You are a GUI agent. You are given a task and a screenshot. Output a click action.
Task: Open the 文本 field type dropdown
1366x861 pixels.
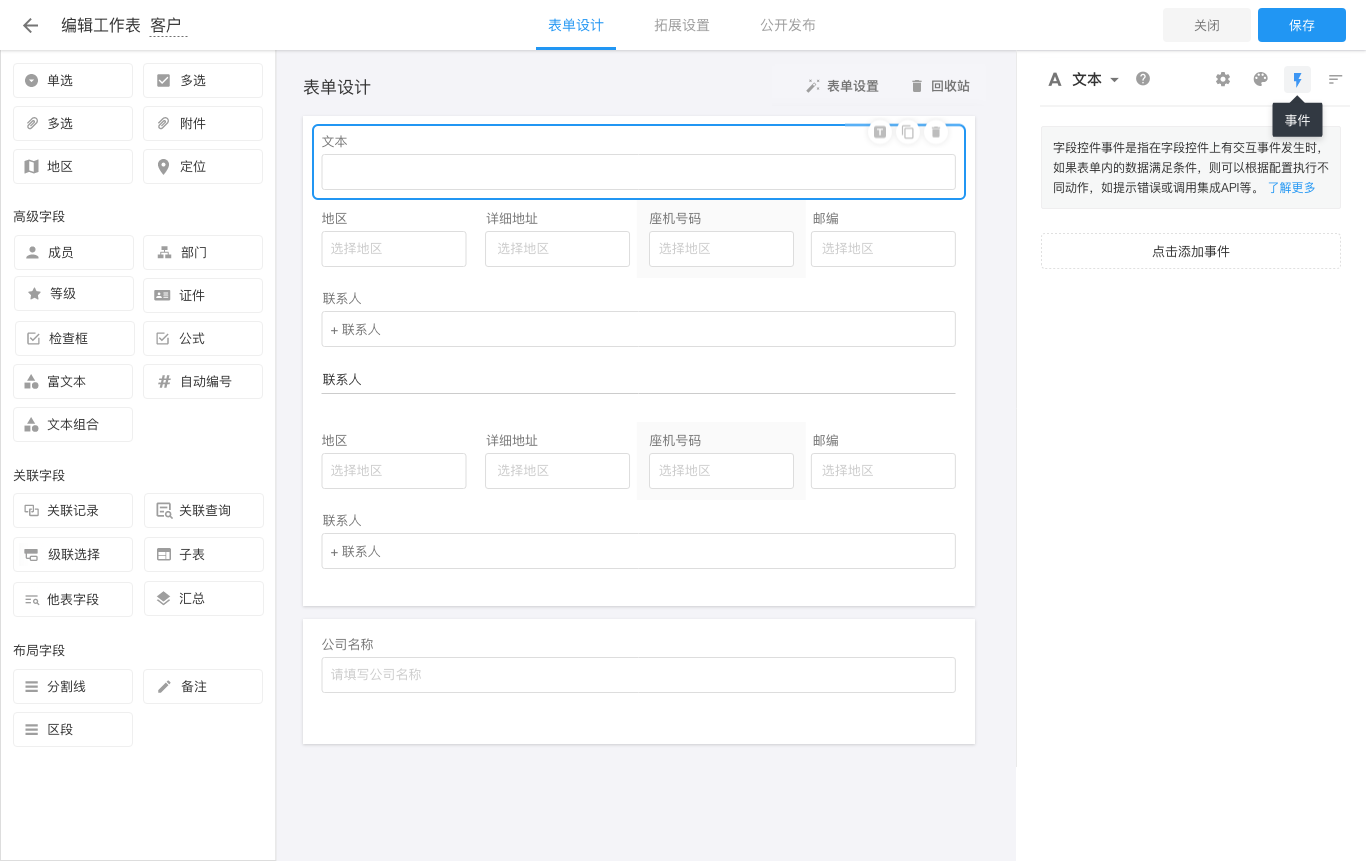click(x=1095, y=79)
